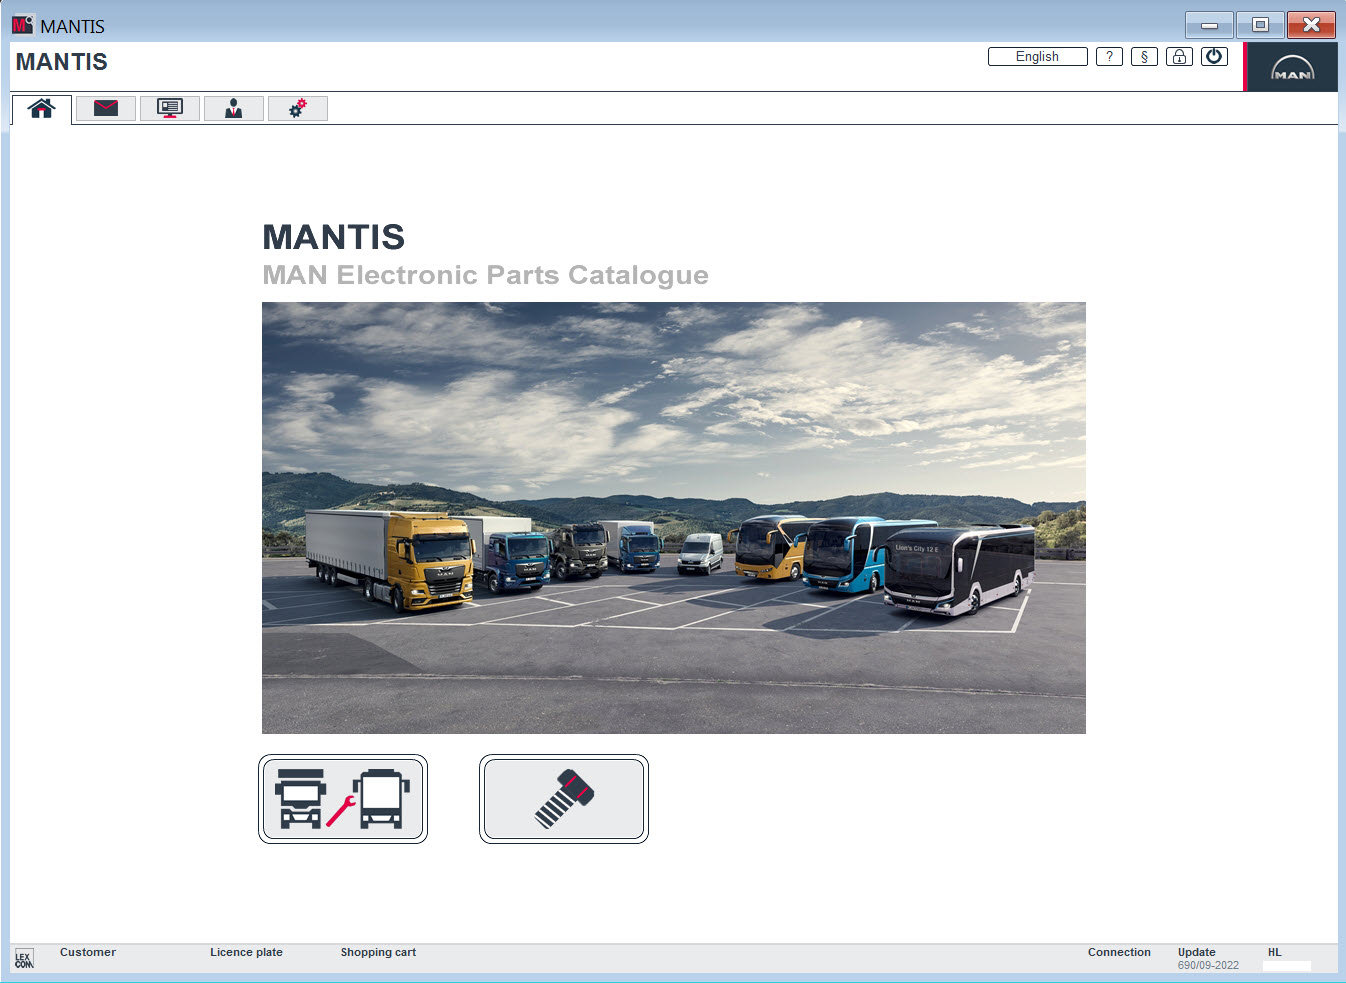Screen dimensions: 1346x983
Task: Click the Customer field in the status bar
Action: 87,952
